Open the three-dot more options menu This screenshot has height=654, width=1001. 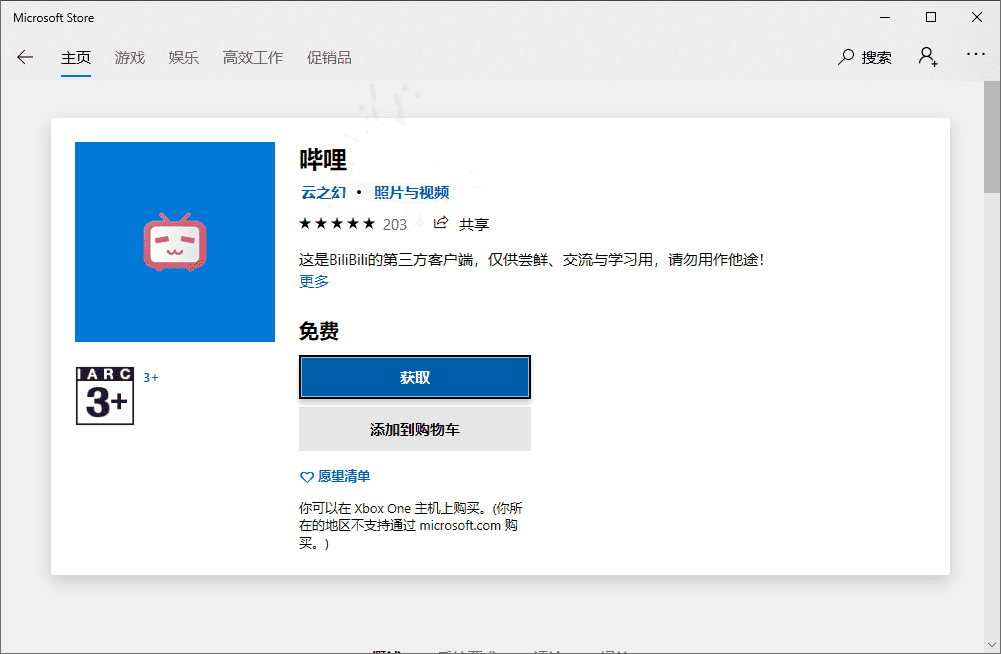975,55
